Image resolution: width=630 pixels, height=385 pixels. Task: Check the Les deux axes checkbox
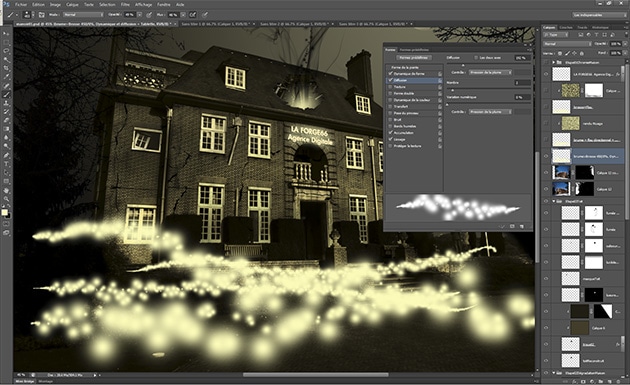(476, 58)
